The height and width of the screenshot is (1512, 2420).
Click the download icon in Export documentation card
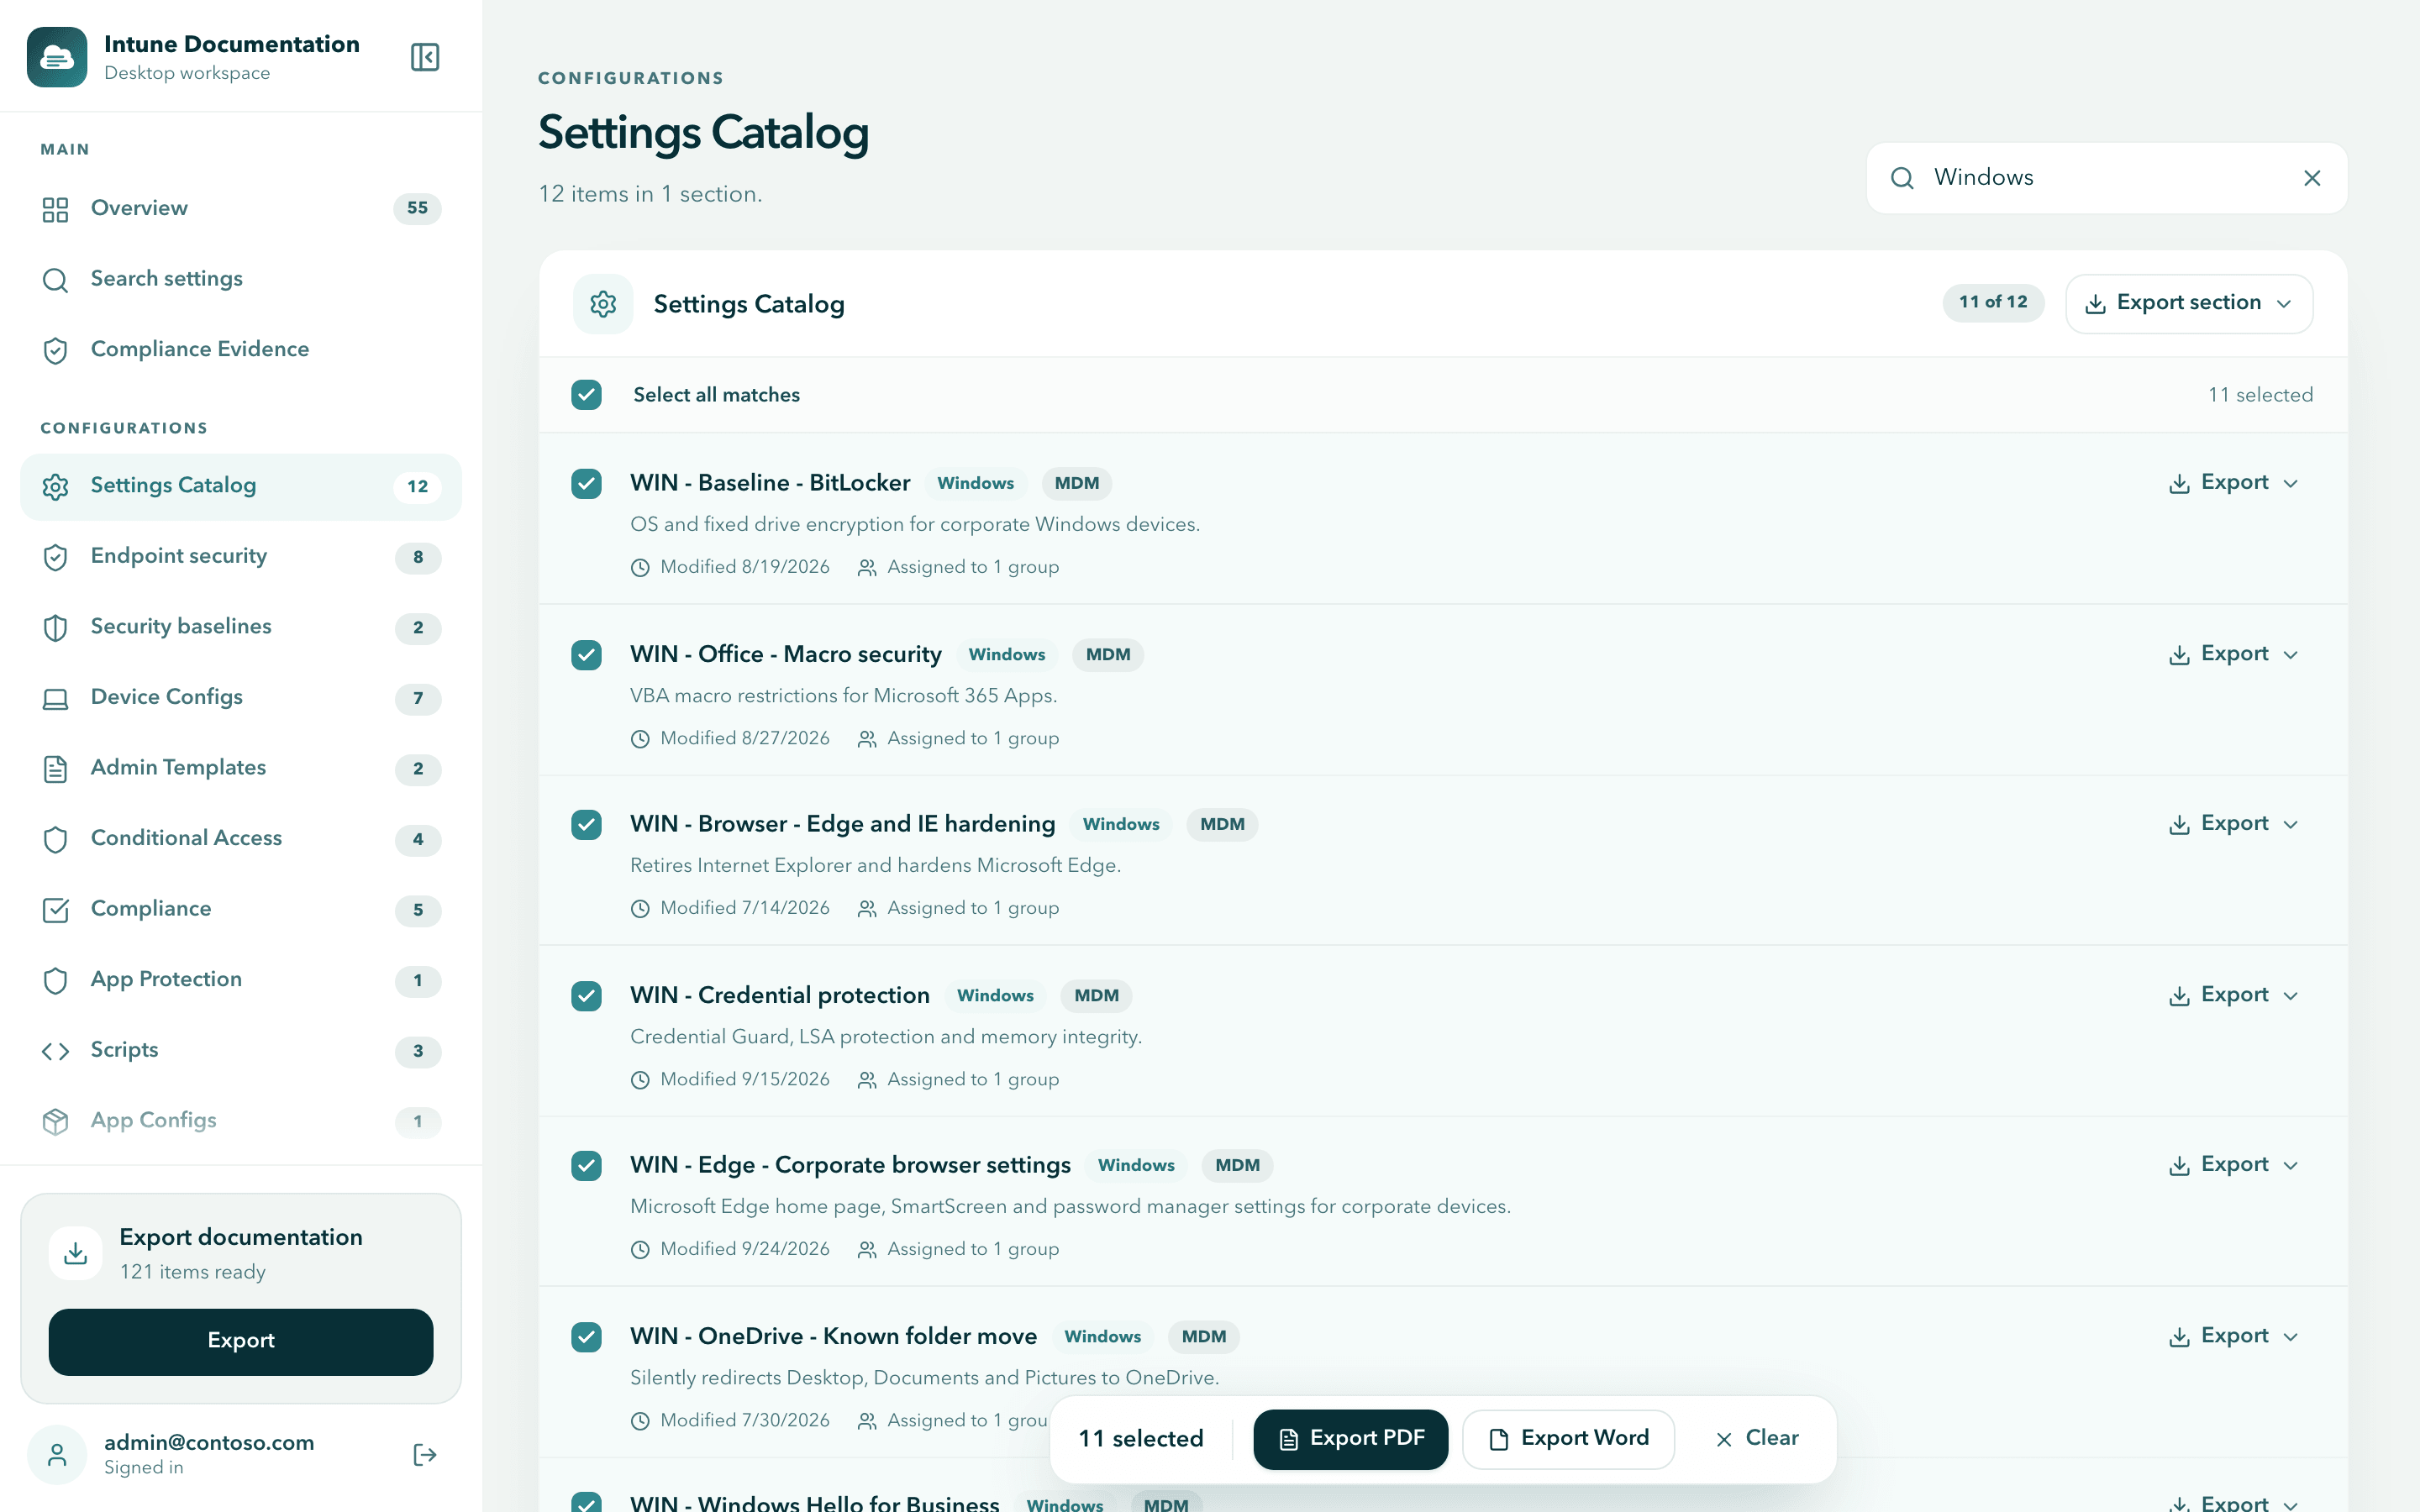click(76, 1253)
